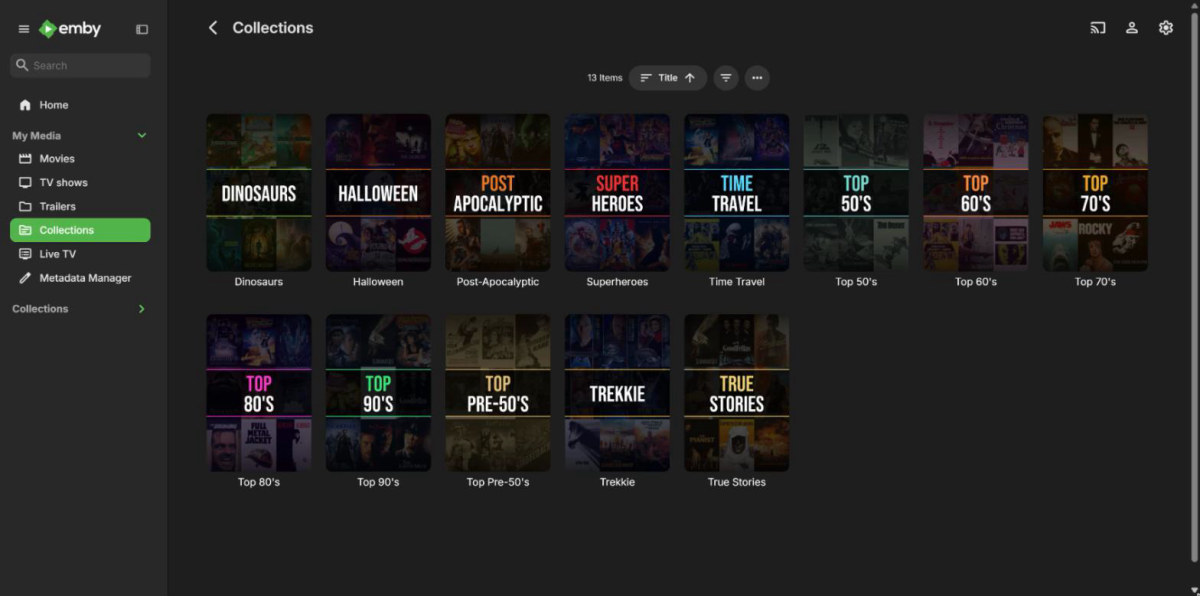Click the Top 70's title text
The height and width of the screenshot is (596, 1200).
[x=1095, y=282]
